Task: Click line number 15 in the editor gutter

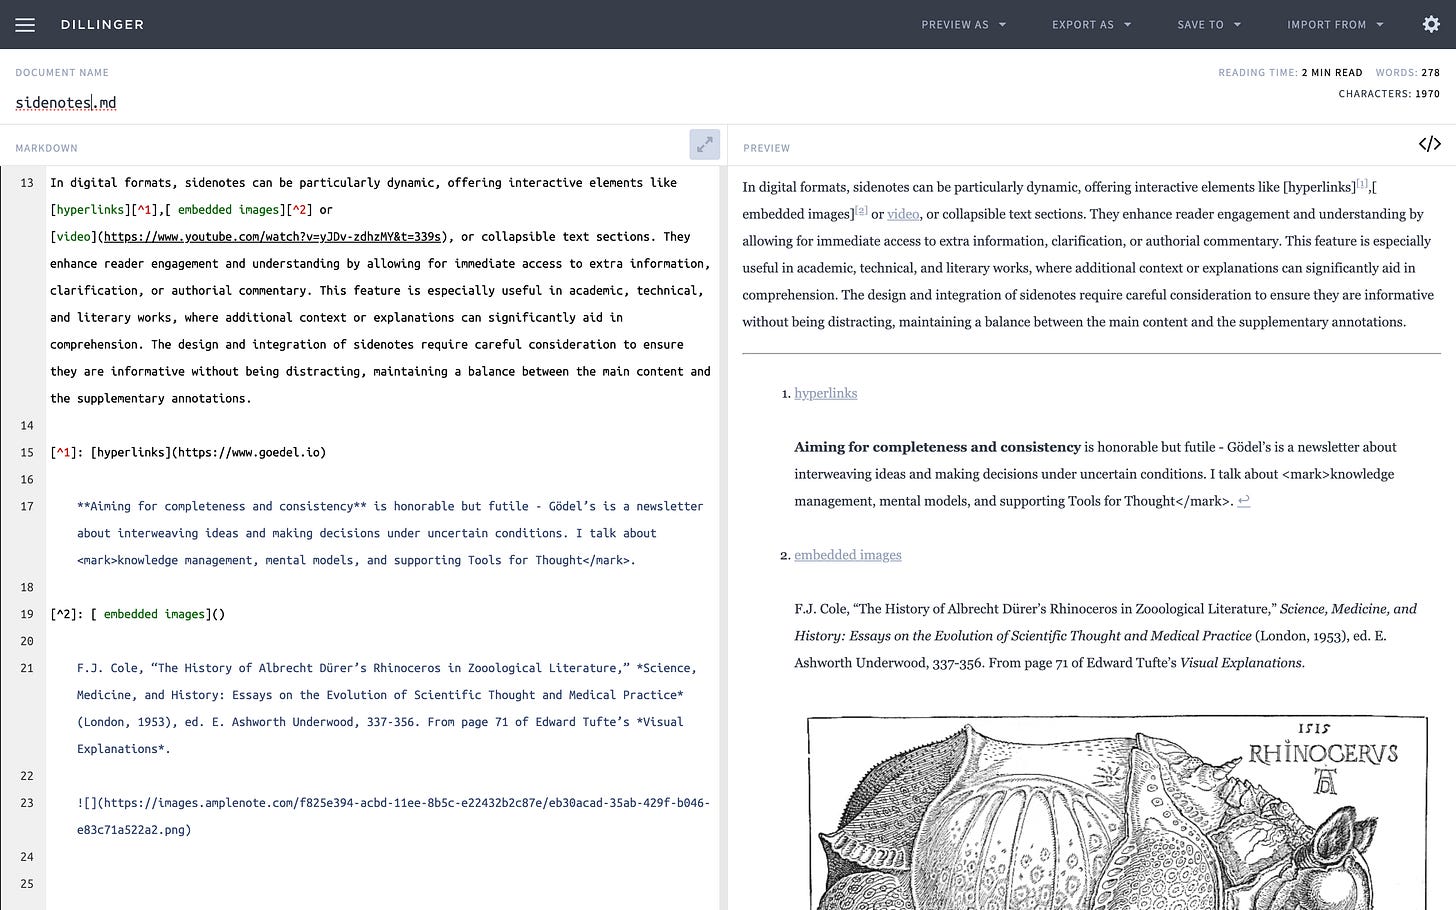Action: 27,453
